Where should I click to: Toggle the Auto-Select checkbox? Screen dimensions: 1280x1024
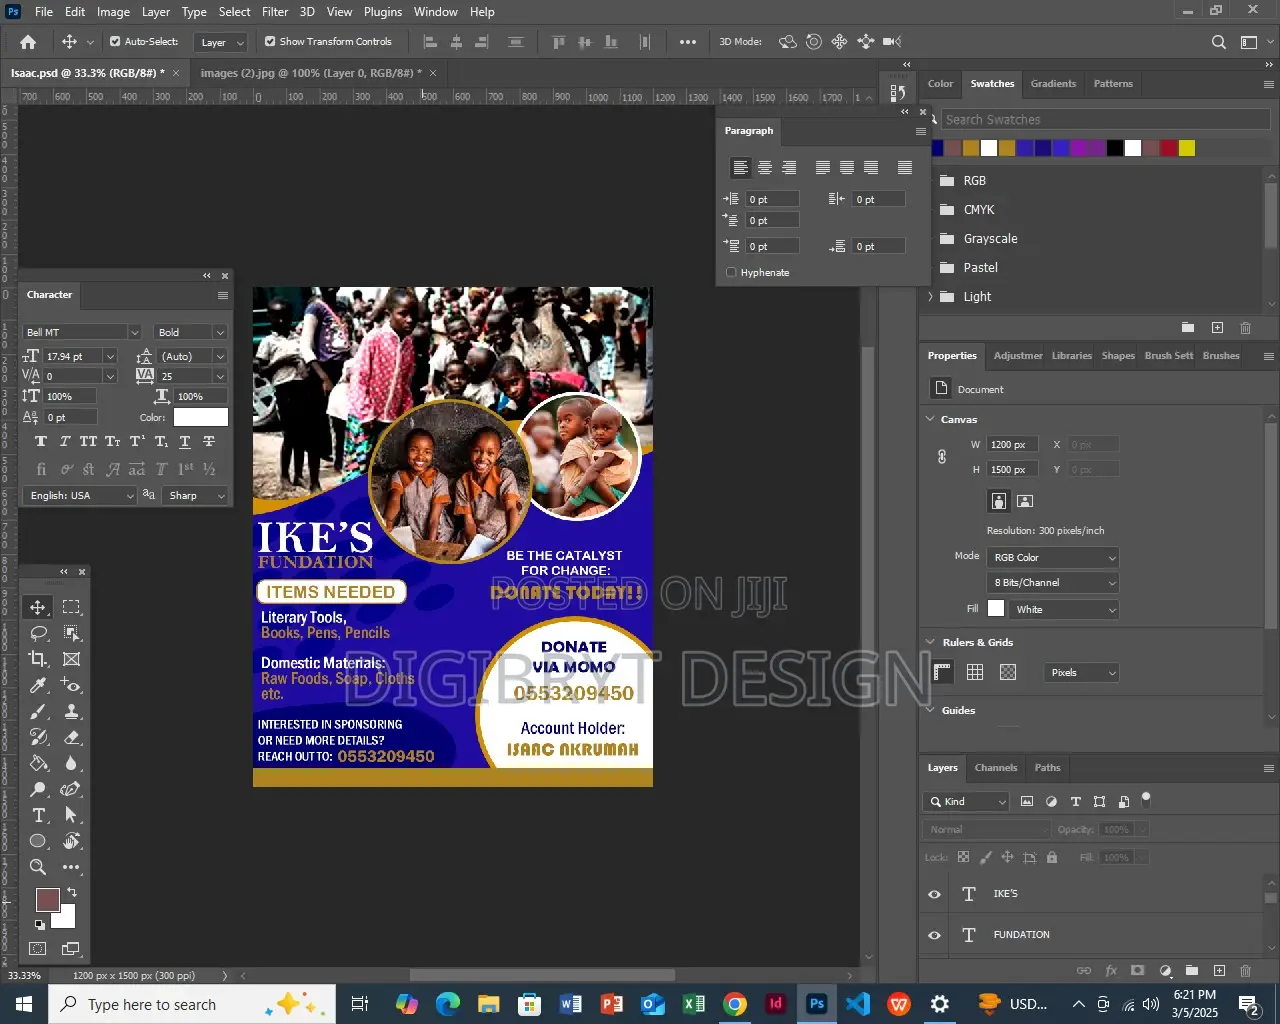(115, 41)
